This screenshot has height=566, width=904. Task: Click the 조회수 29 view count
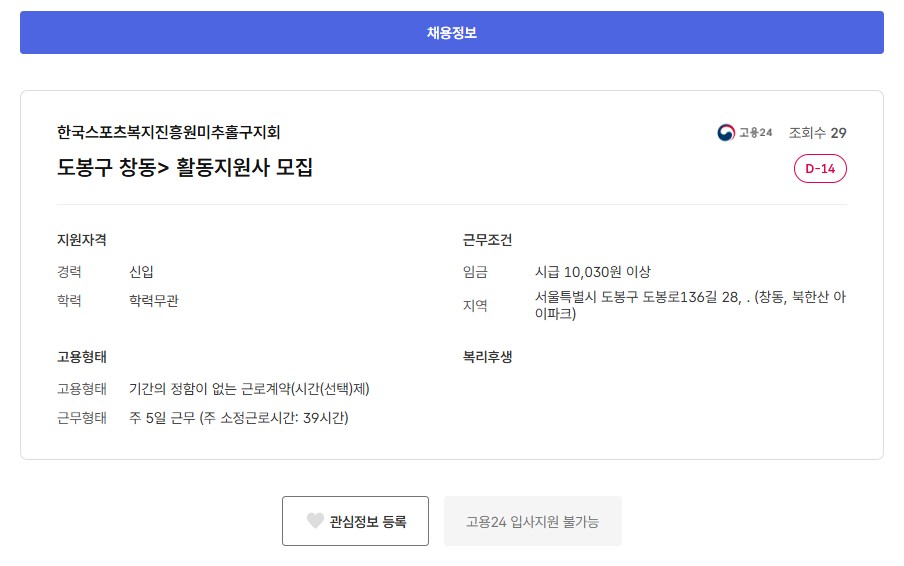tap(817, 133)
